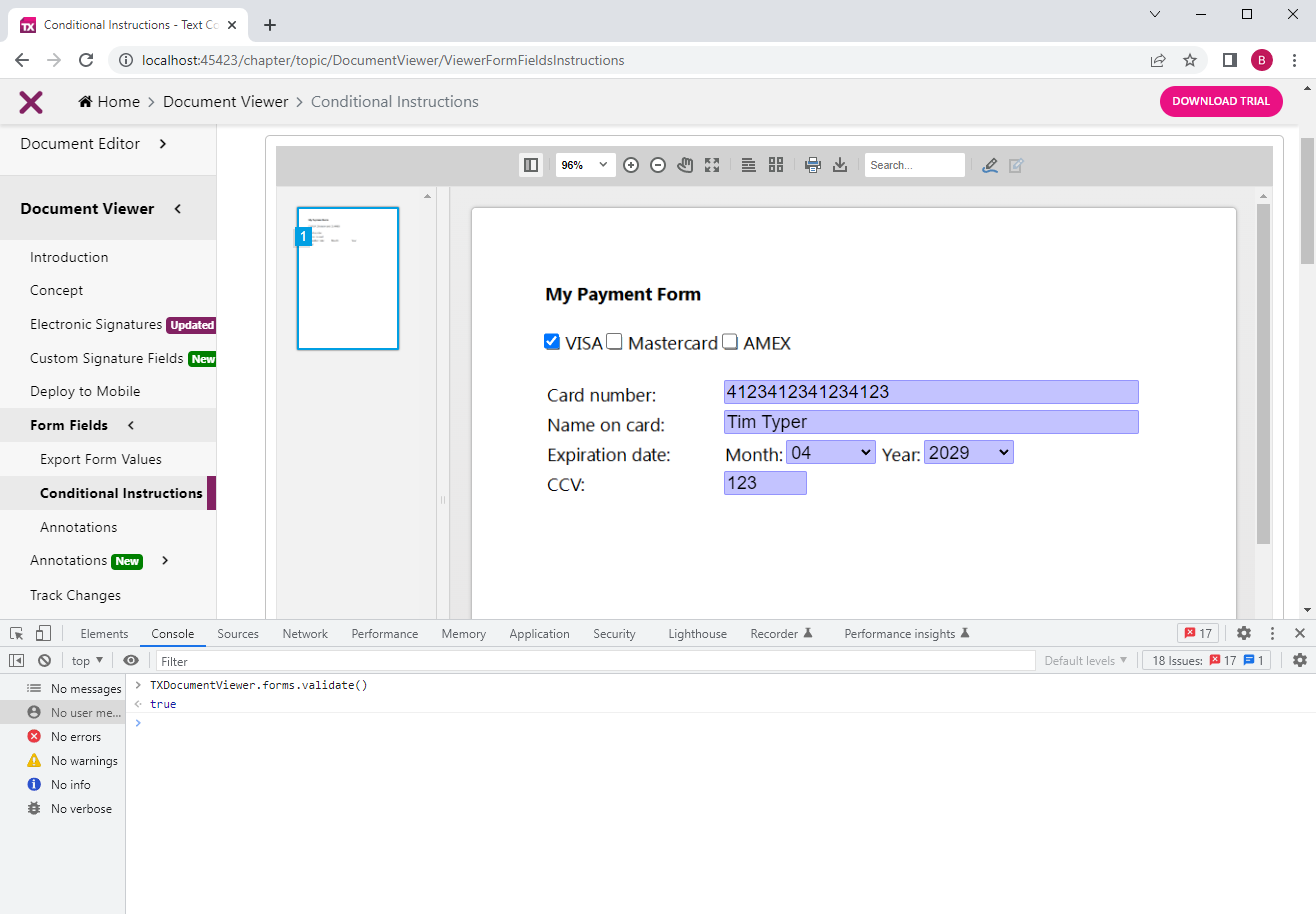Go to Home breadcrumb link
The width and height of the screenshot is (1316, 914).
point(109,101)
